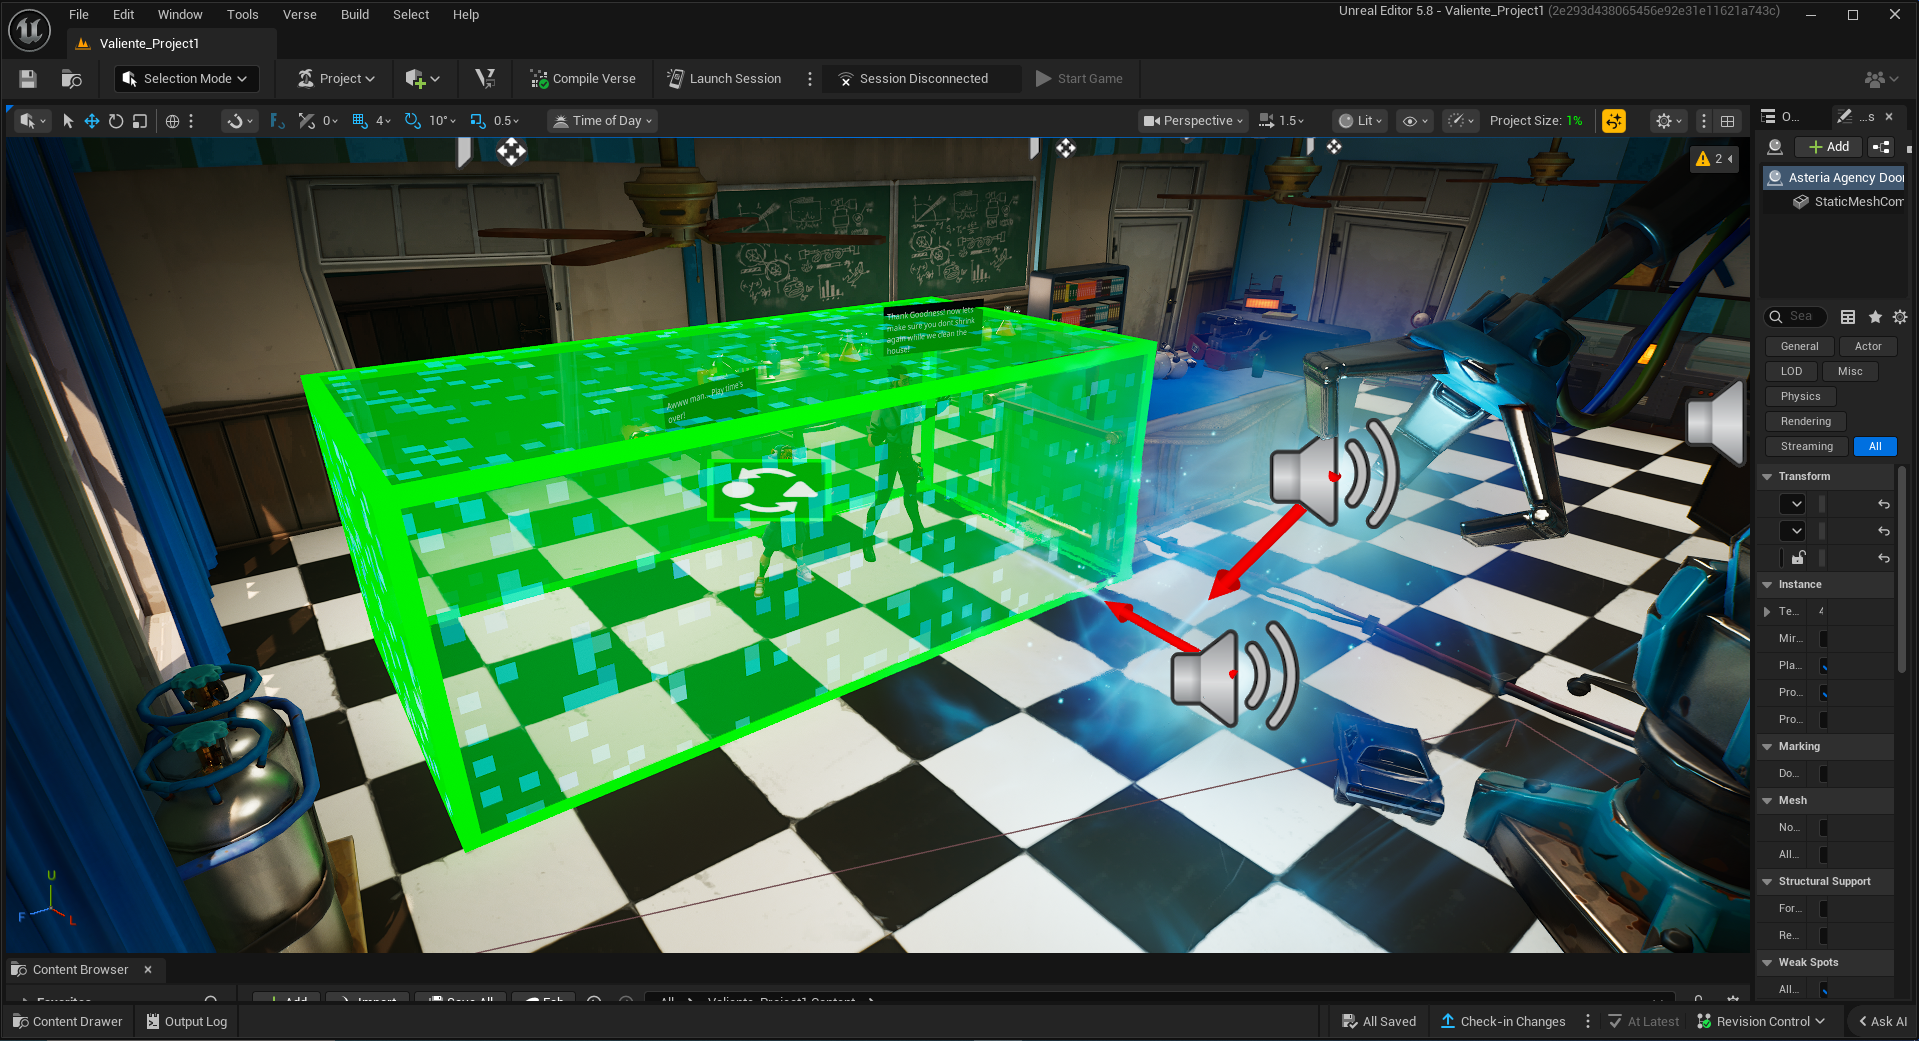Toggle the scale lock icon in Transform

pos(1798,558)
